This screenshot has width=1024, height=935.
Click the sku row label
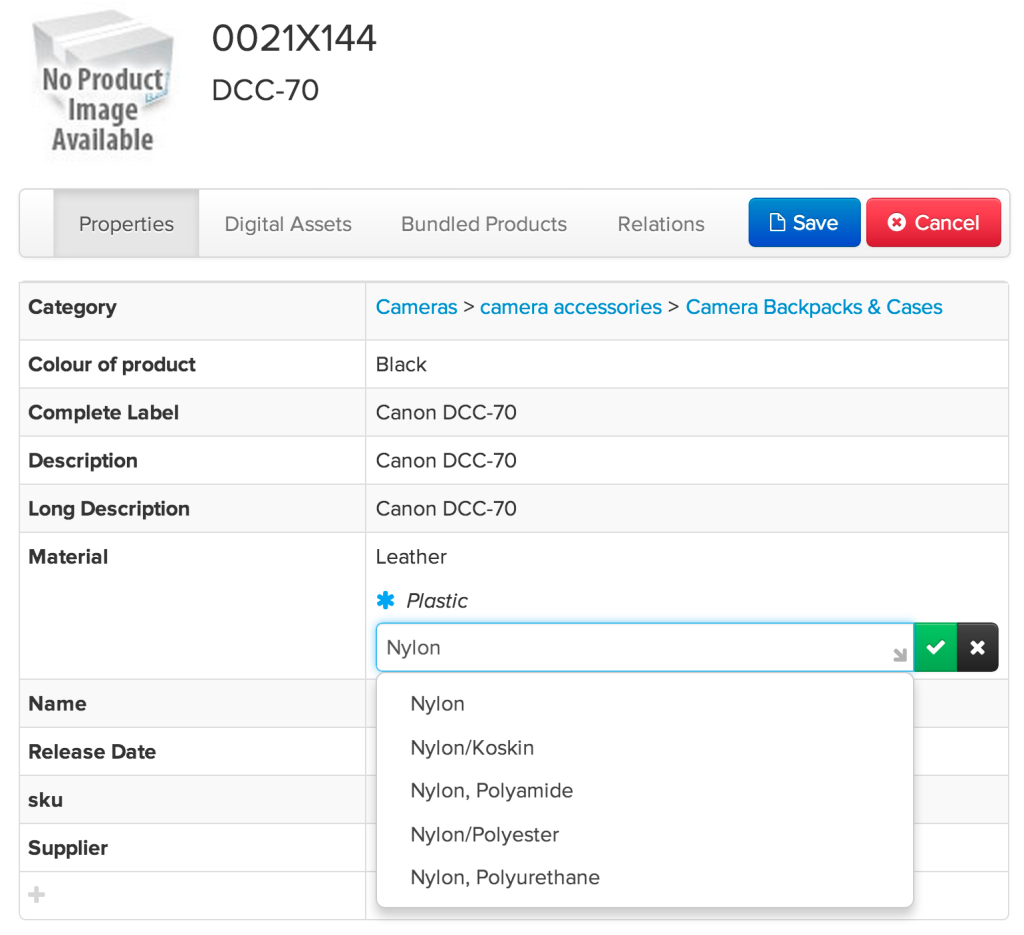point(46,800)
